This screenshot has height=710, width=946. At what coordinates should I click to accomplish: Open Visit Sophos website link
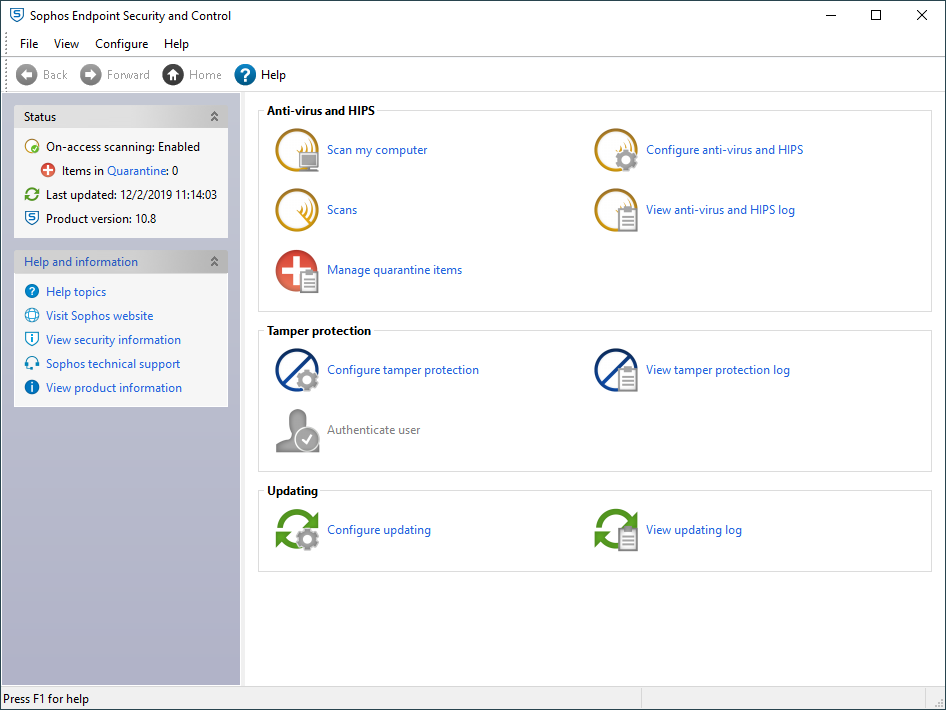[x=99, y=316]
